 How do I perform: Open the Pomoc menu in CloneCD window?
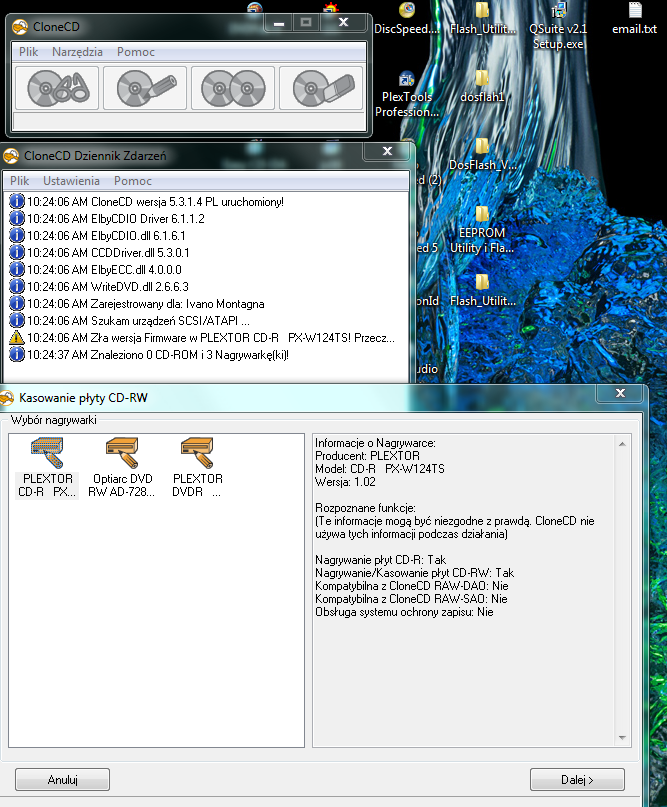[x=136, y=52]
